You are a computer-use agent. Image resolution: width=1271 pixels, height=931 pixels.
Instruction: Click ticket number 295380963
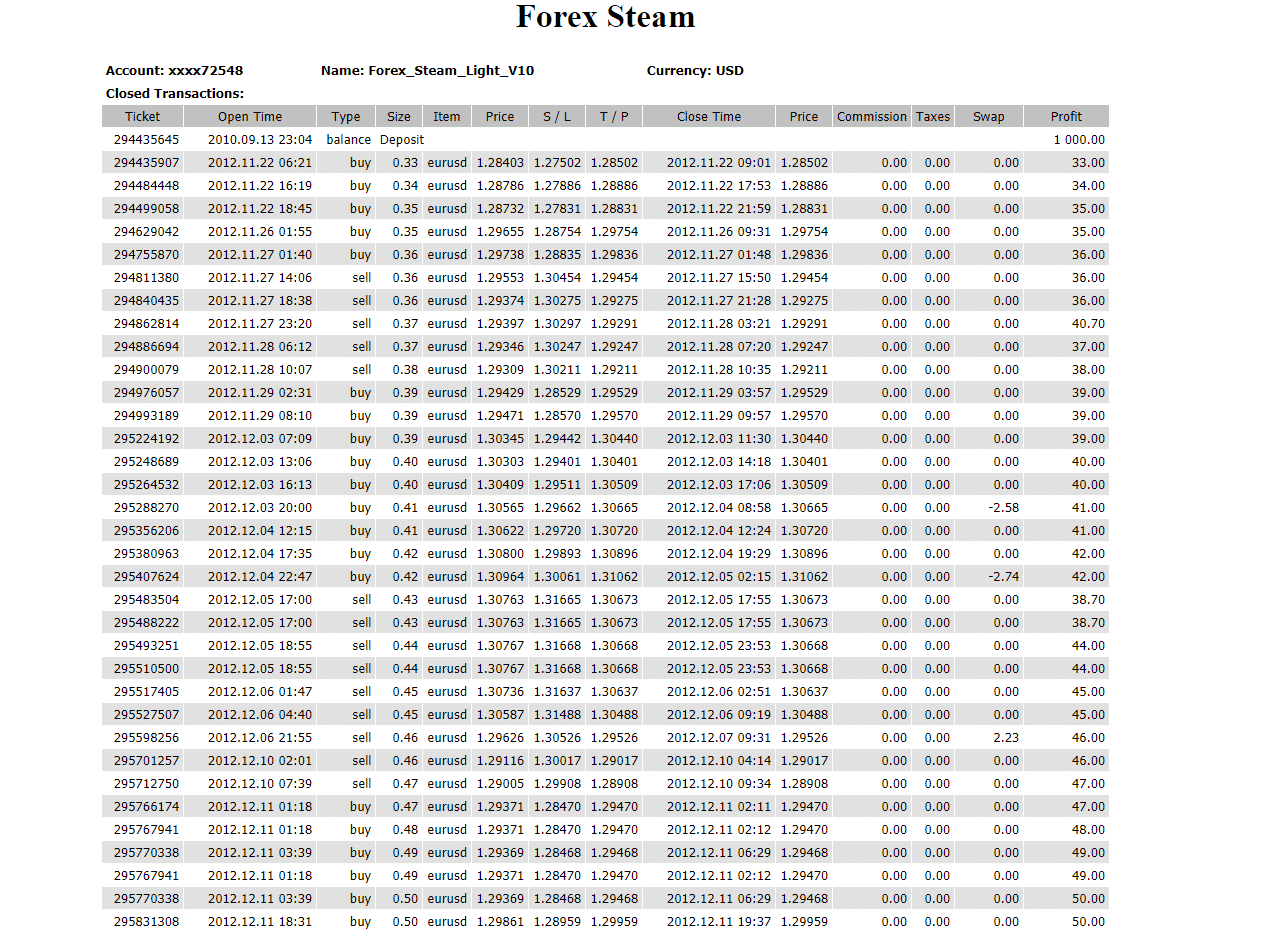click(x=146, y=554)
